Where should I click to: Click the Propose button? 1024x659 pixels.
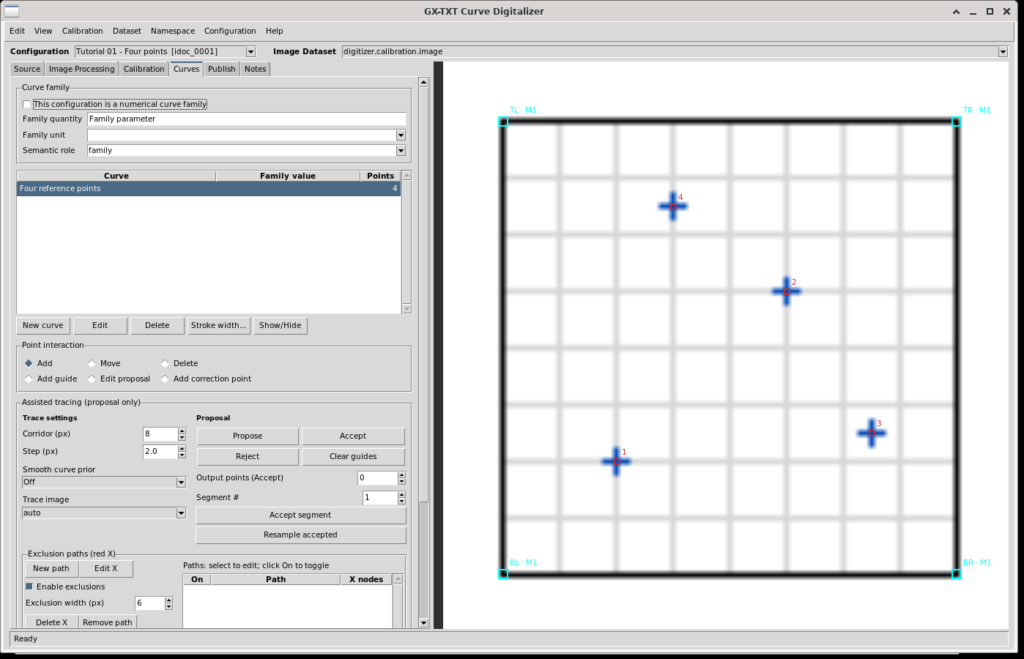tap(248, 436)
